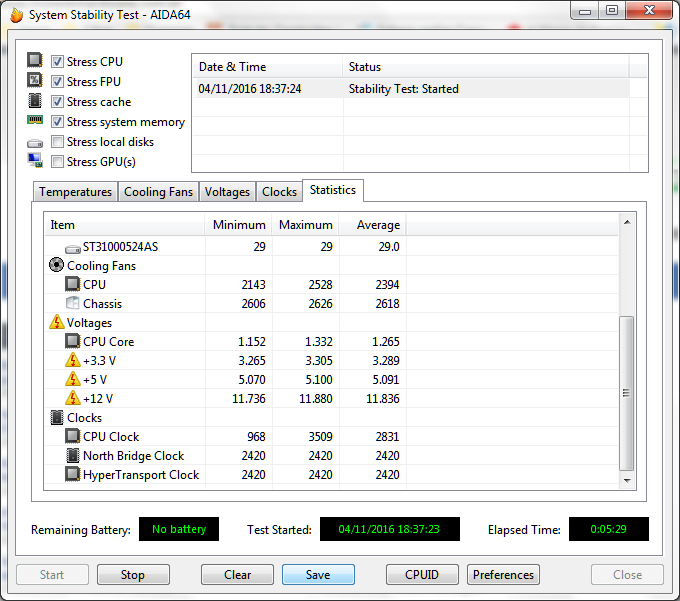Uncheck the Stress FPU checkbox
This screenshot has width=680, height=601.
(x=57, y=82)
